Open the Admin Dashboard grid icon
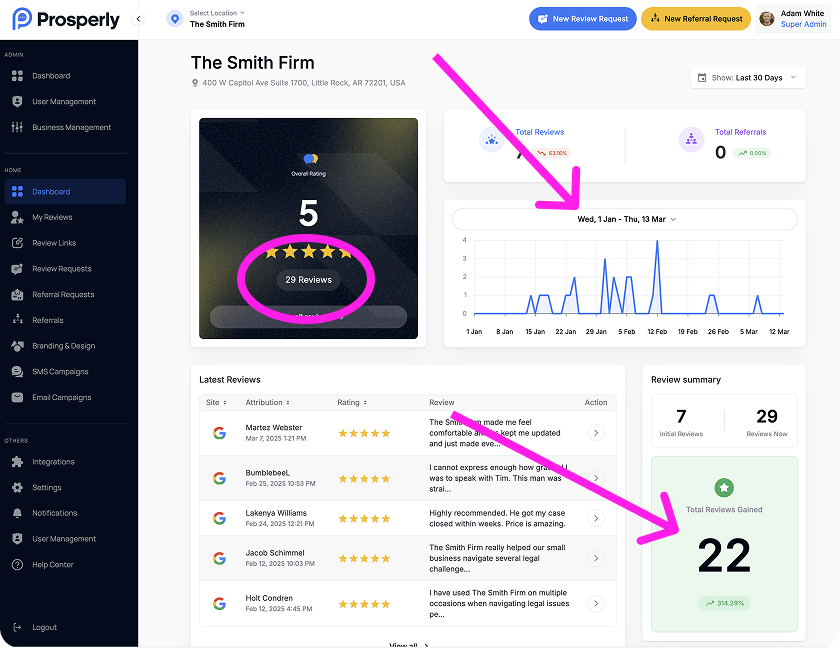The image size is (840, 648). tap(17, 76)
